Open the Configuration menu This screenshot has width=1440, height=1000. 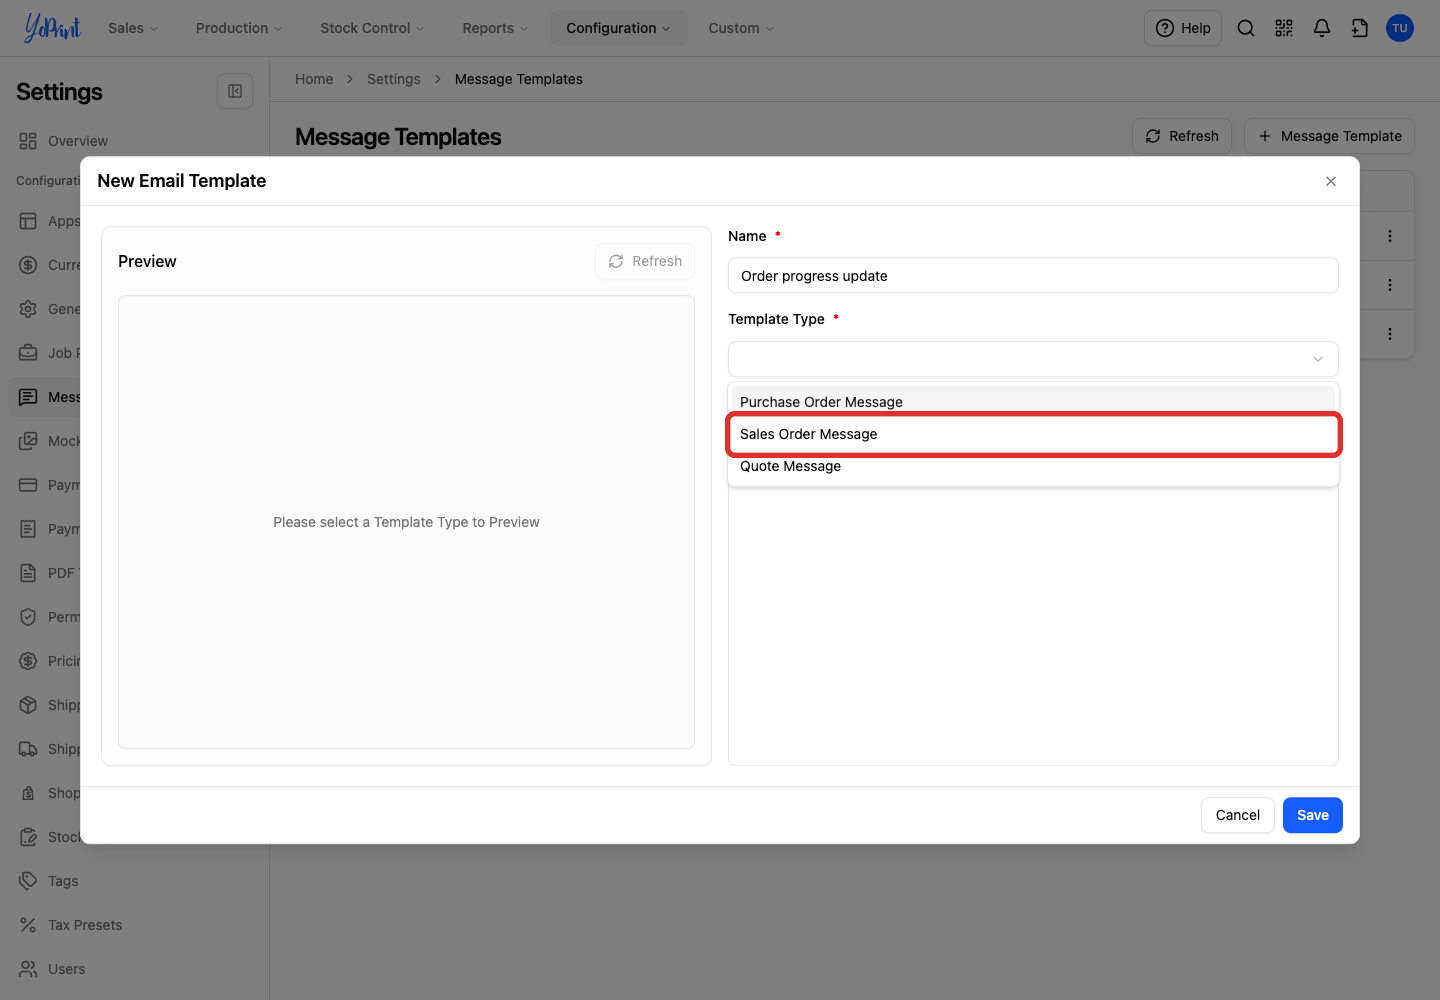tap(618, 28)
